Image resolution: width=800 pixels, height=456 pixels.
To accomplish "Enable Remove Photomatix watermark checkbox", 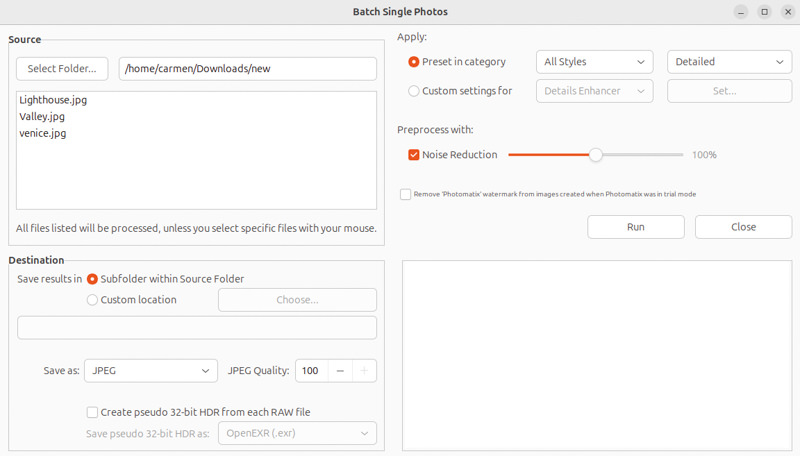I will (x=405, y=194).
